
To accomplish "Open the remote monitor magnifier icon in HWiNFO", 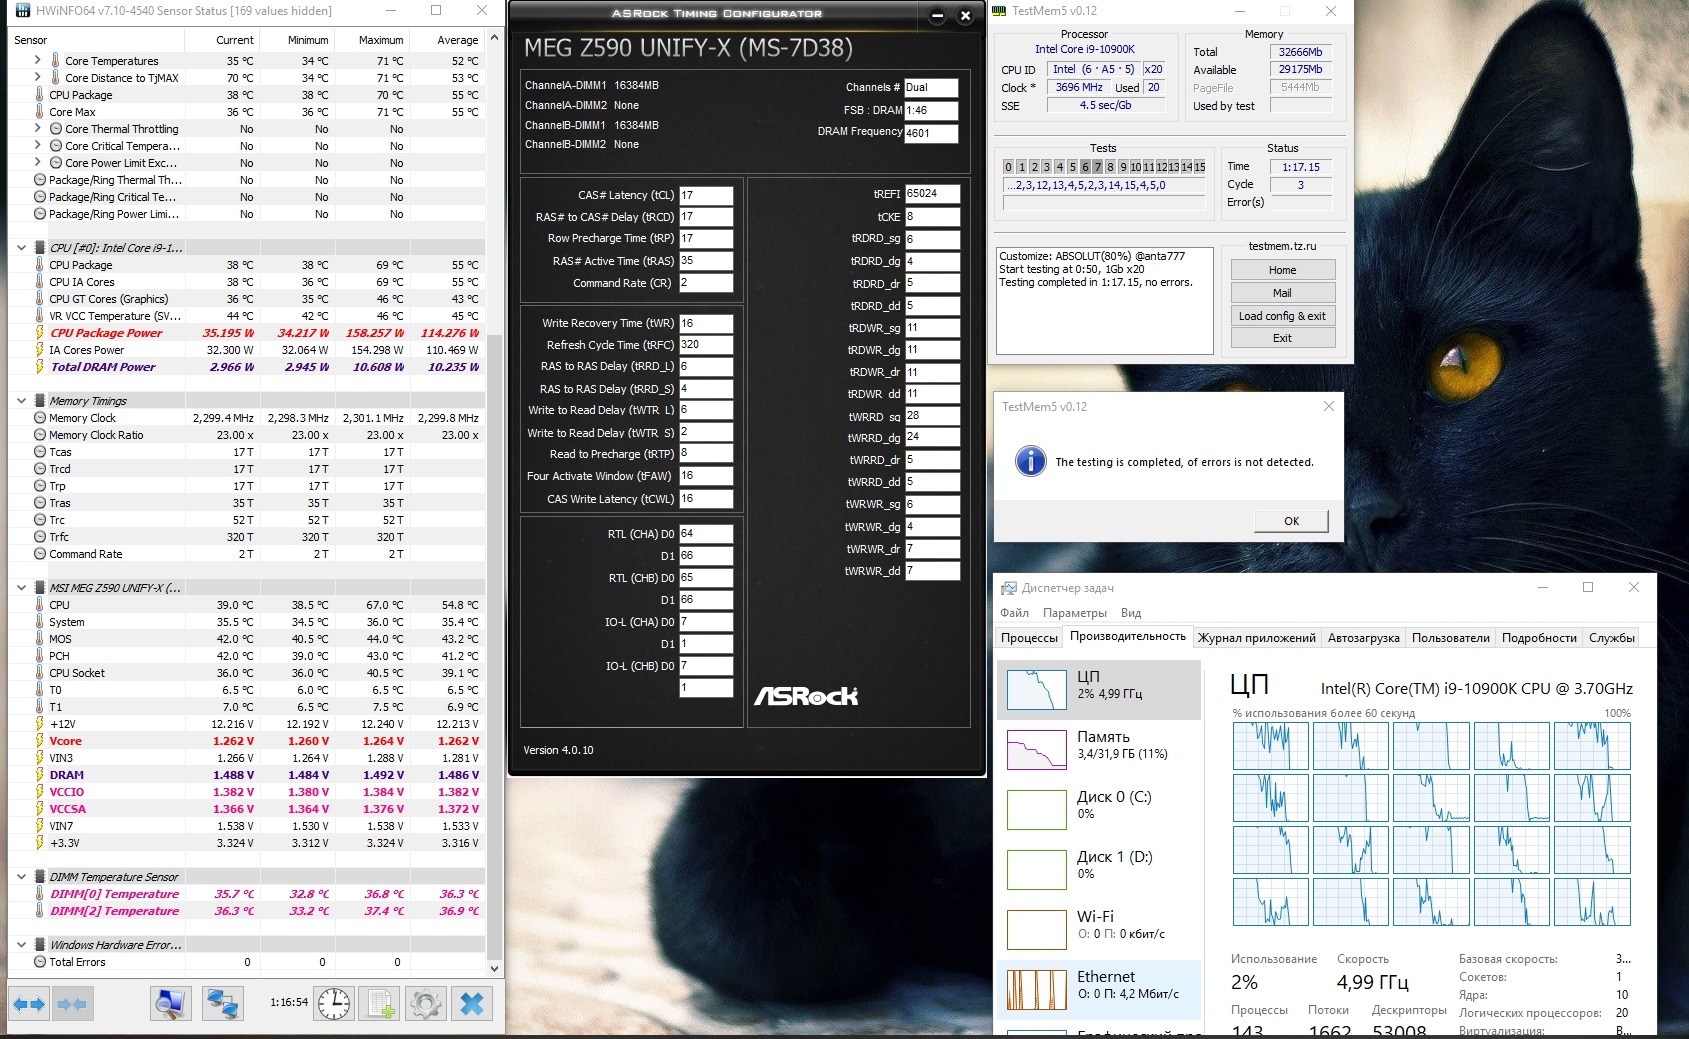I will click(171, 1003).
